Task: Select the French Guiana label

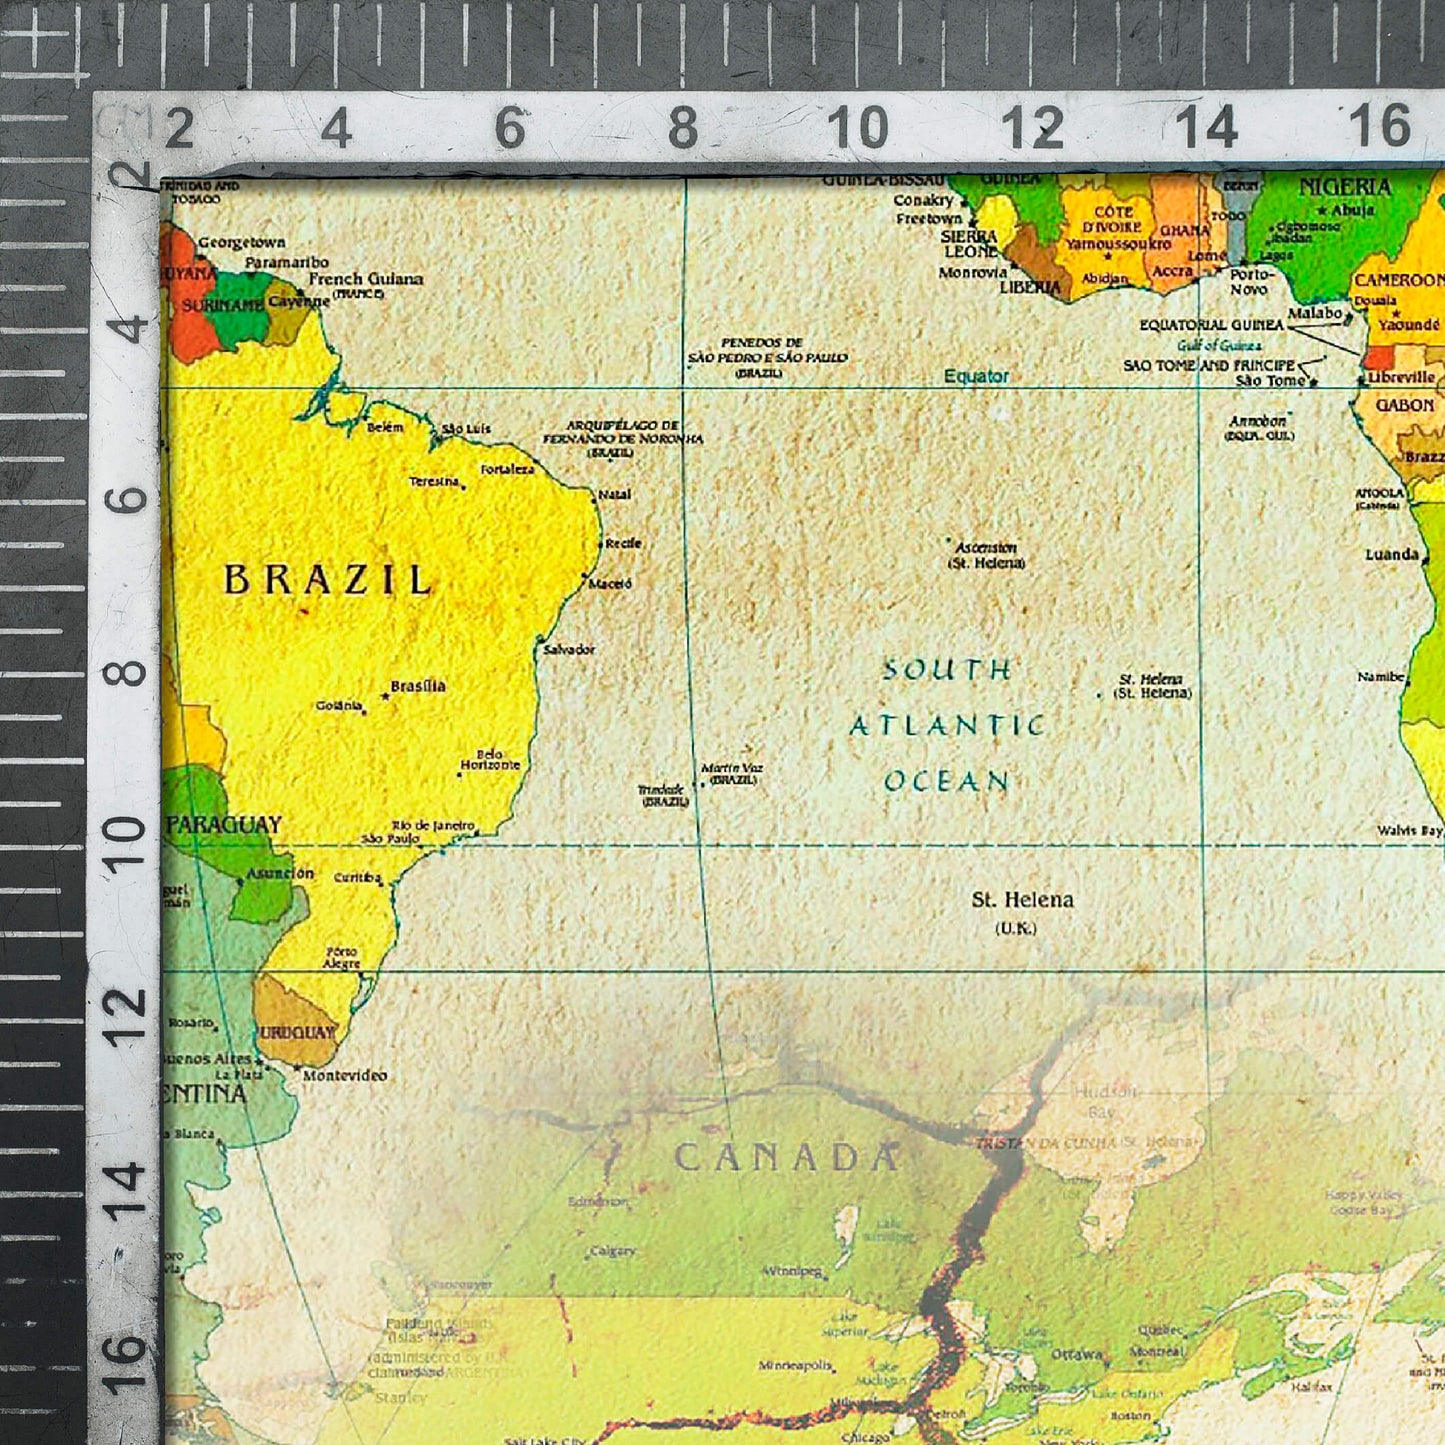Action: (365, 279)
